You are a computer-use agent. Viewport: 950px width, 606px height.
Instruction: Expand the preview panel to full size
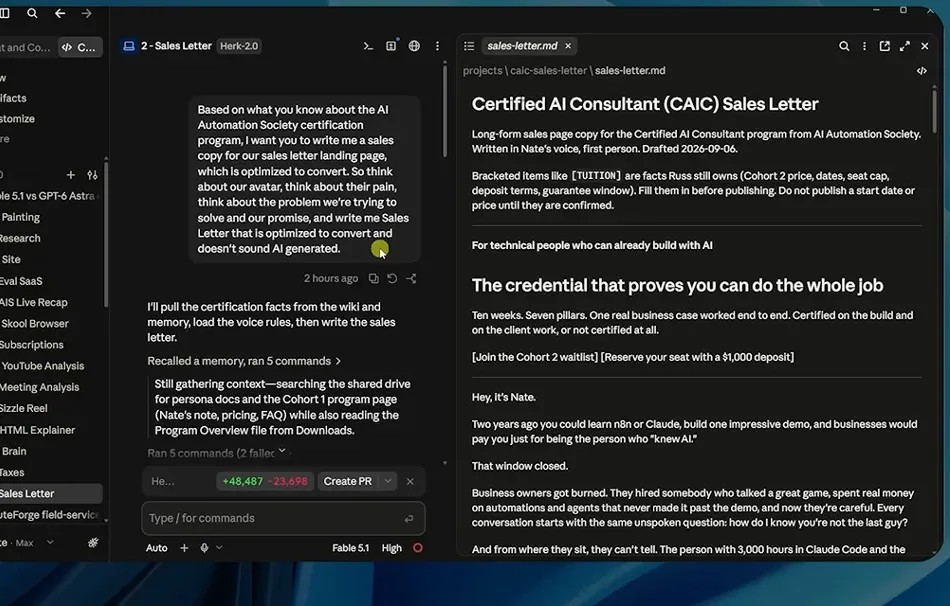[905, 46]
